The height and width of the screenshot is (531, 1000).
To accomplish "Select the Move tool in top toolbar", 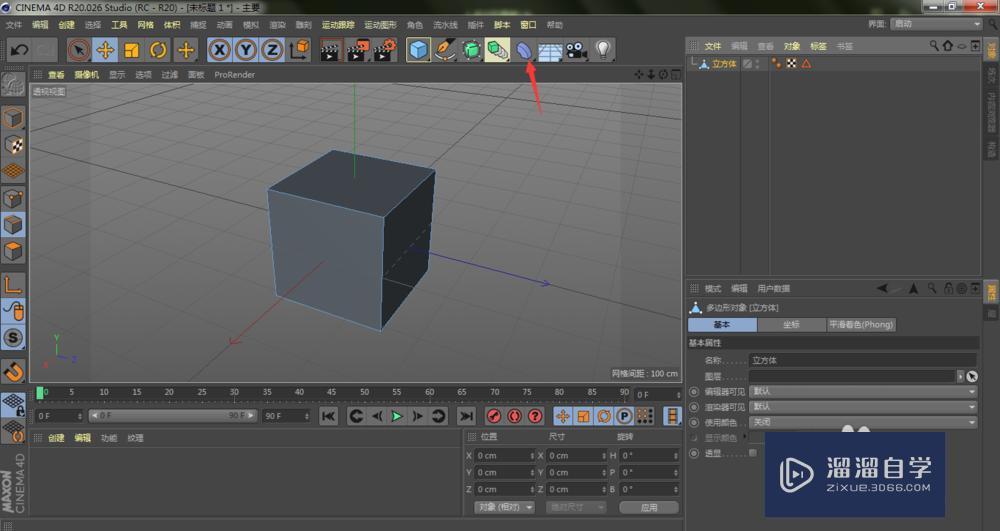I will pyautogui.click(x=105, y=49).
